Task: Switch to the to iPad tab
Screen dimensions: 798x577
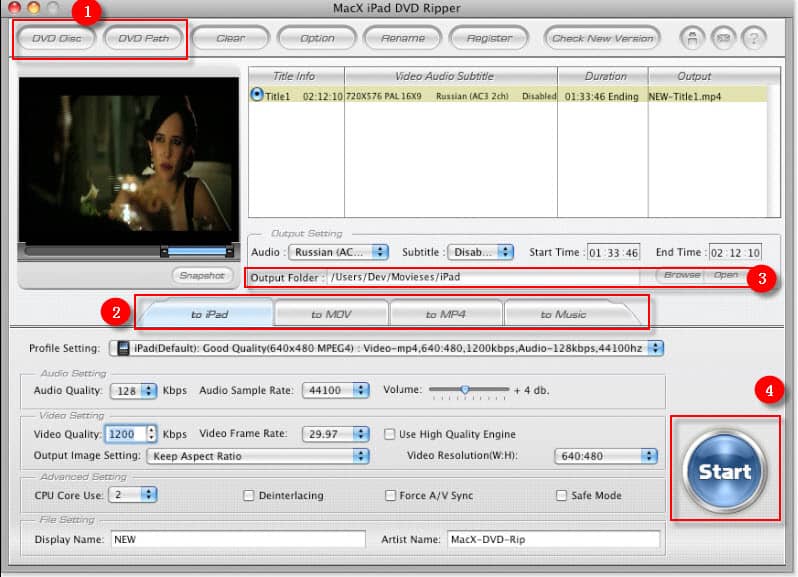Action: (x=209, y=314)
